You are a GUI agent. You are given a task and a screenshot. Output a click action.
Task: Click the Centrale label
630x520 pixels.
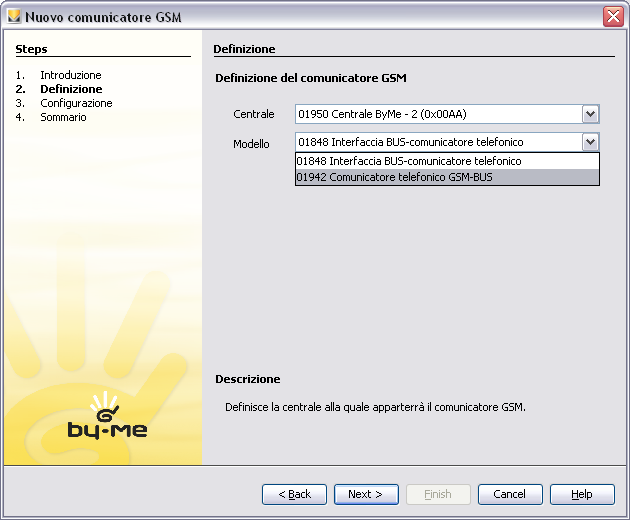254,114
